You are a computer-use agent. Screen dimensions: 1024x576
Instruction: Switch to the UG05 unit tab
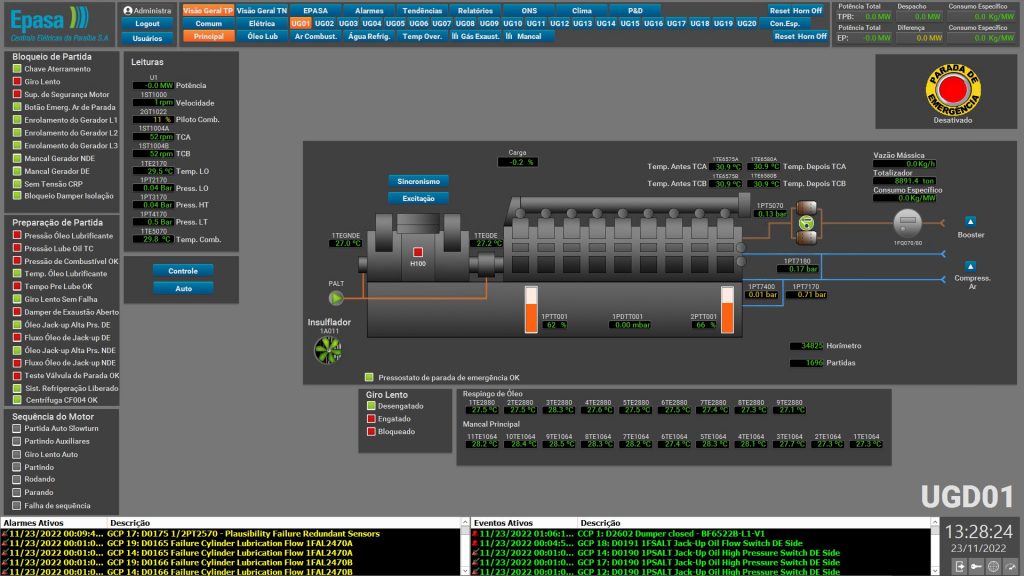[395, 23]
